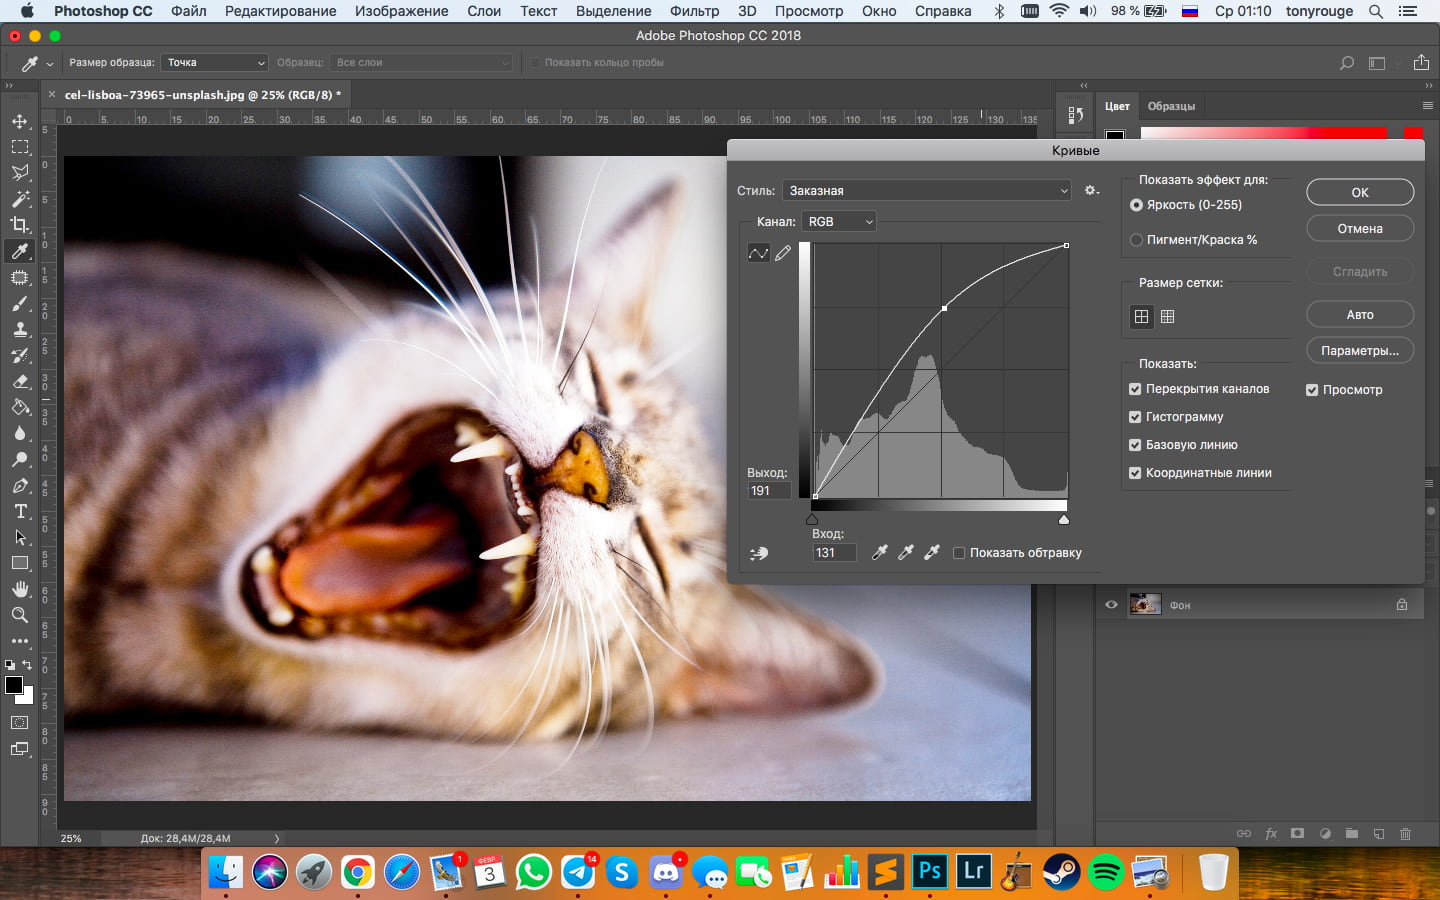Open the Канал RGB channel dropdown

point(839,222)
